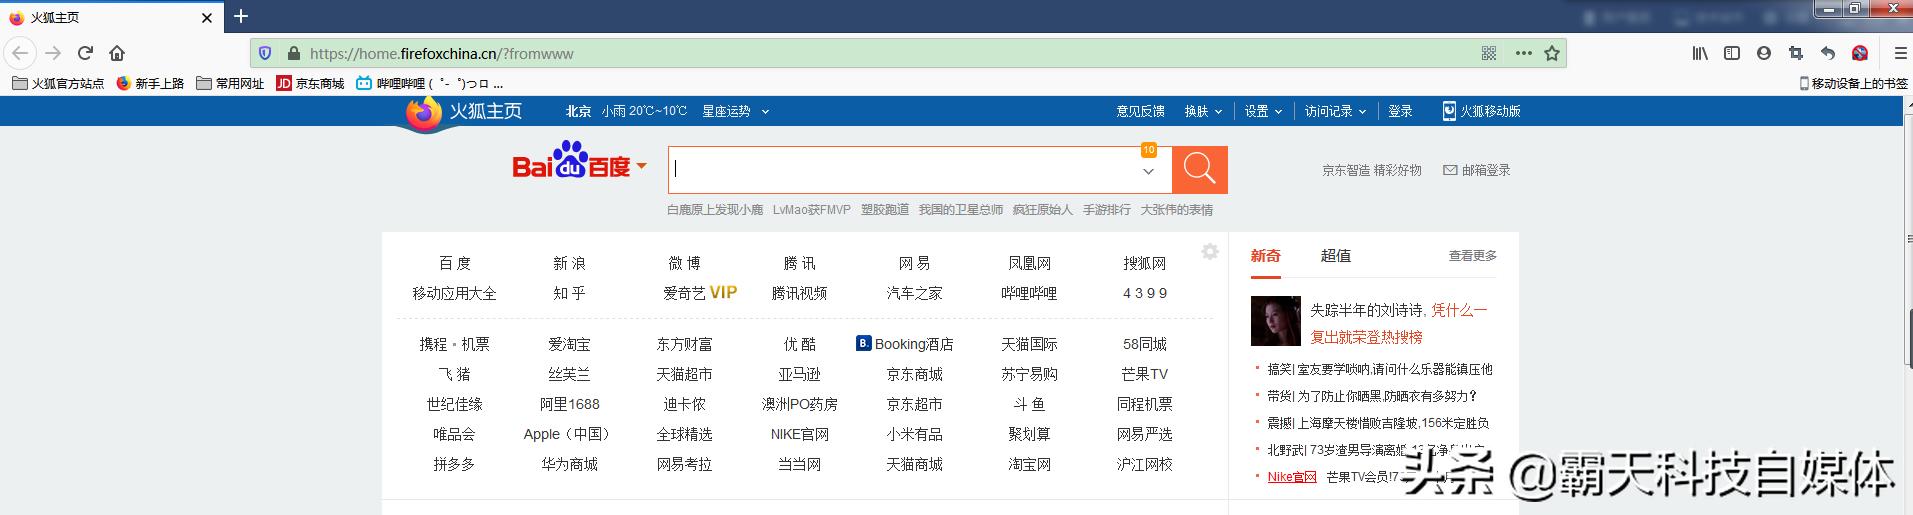Click the 火狐主页 Firefox logo

pyautogui.click(x=464, y=112)
